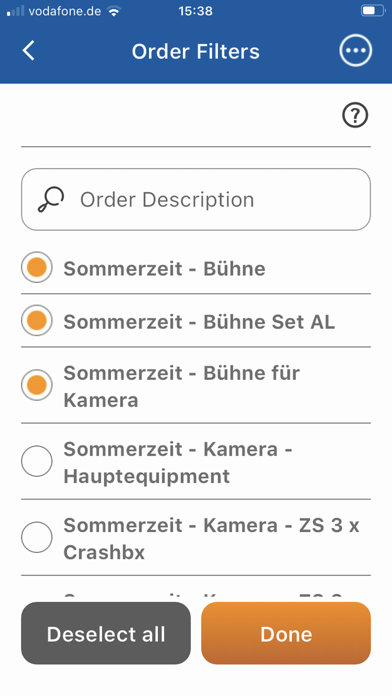Deselect Sommerzeit - Bühne für Kamera radio
Viewport: 392px width, 696px height.
(37, 385)
